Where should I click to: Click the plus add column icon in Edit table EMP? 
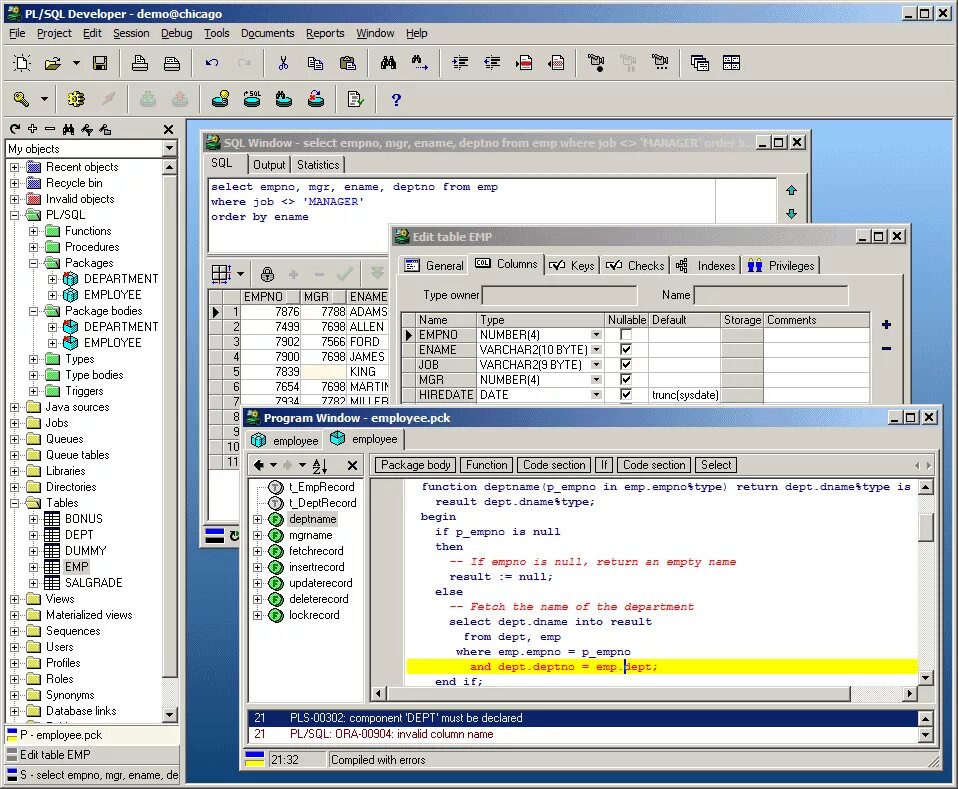(x=887, y=325)
